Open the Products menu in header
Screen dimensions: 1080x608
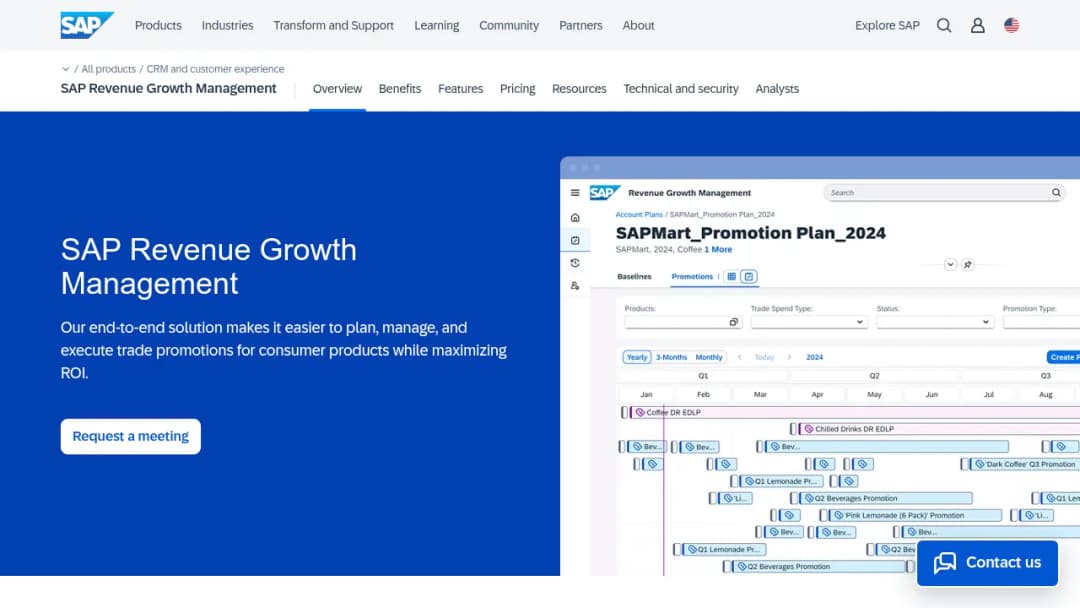[x=158, y=25]
